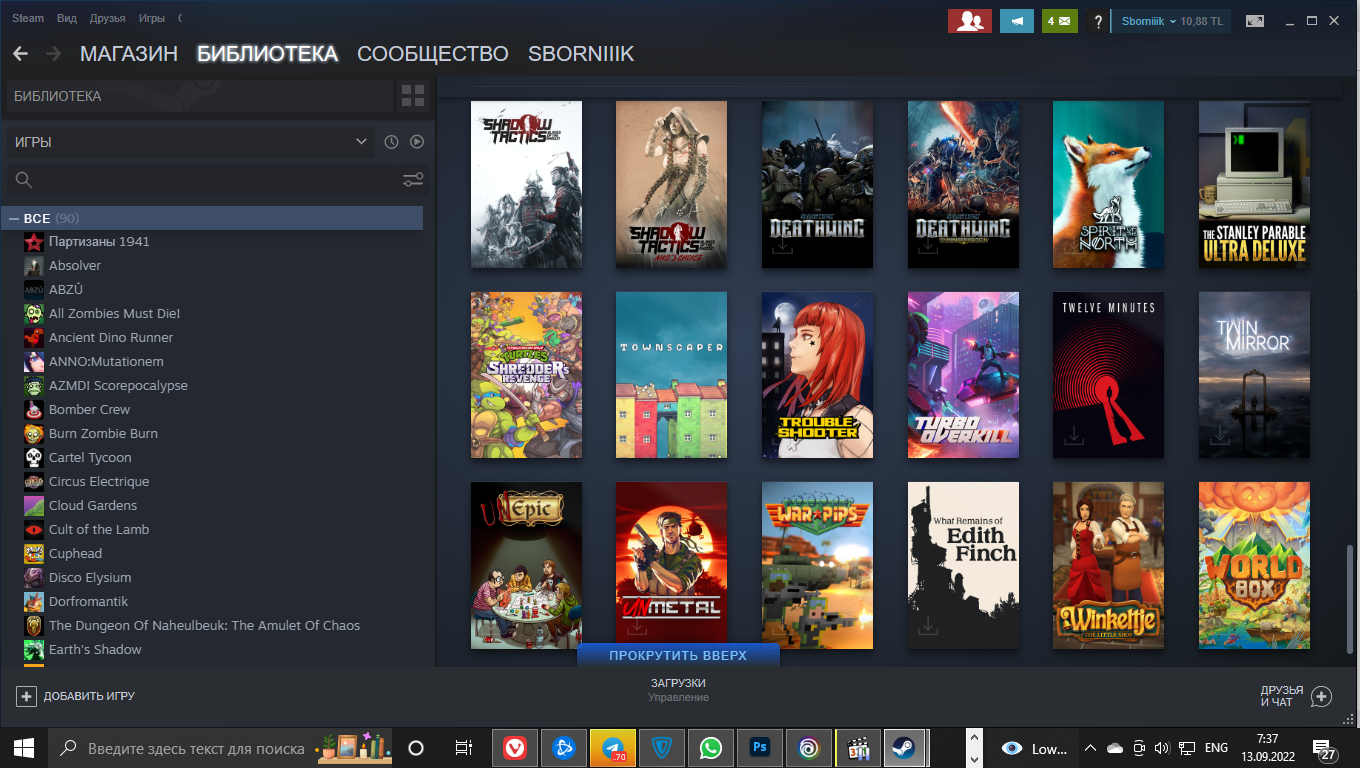Open the Friends and Chat plus icon

1321,696
